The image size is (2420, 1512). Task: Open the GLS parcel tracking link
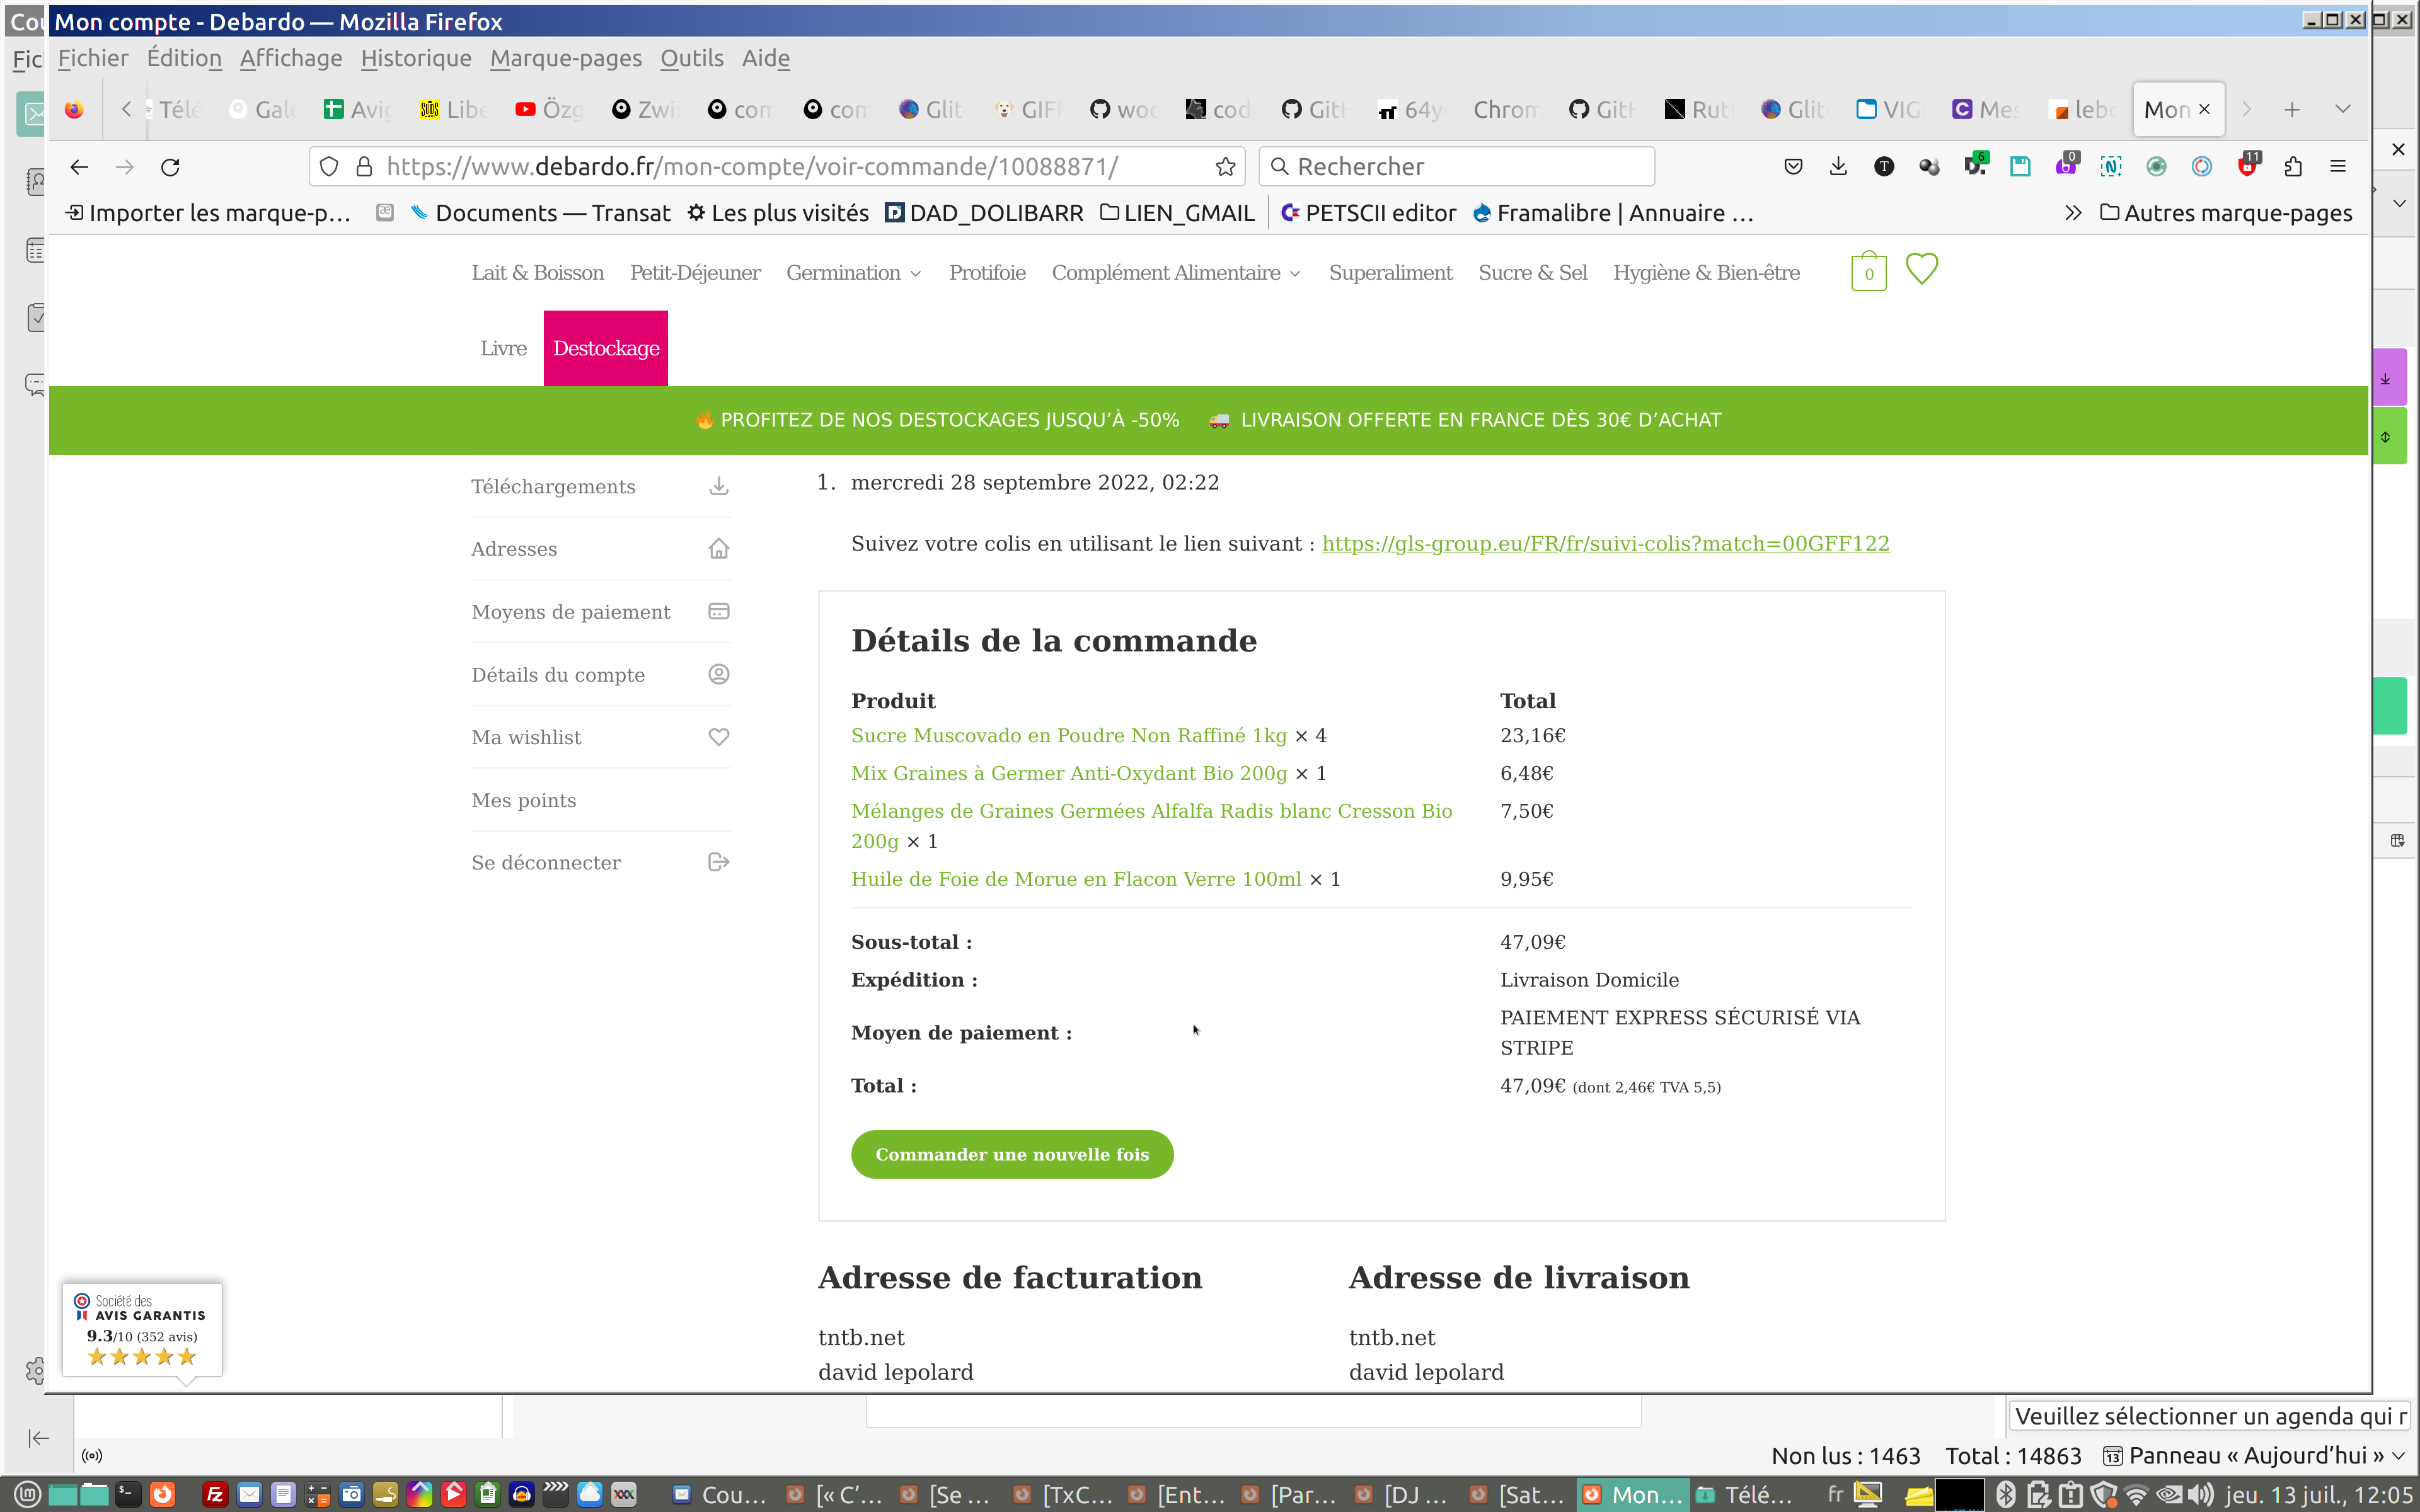[x=1605, y=543]
